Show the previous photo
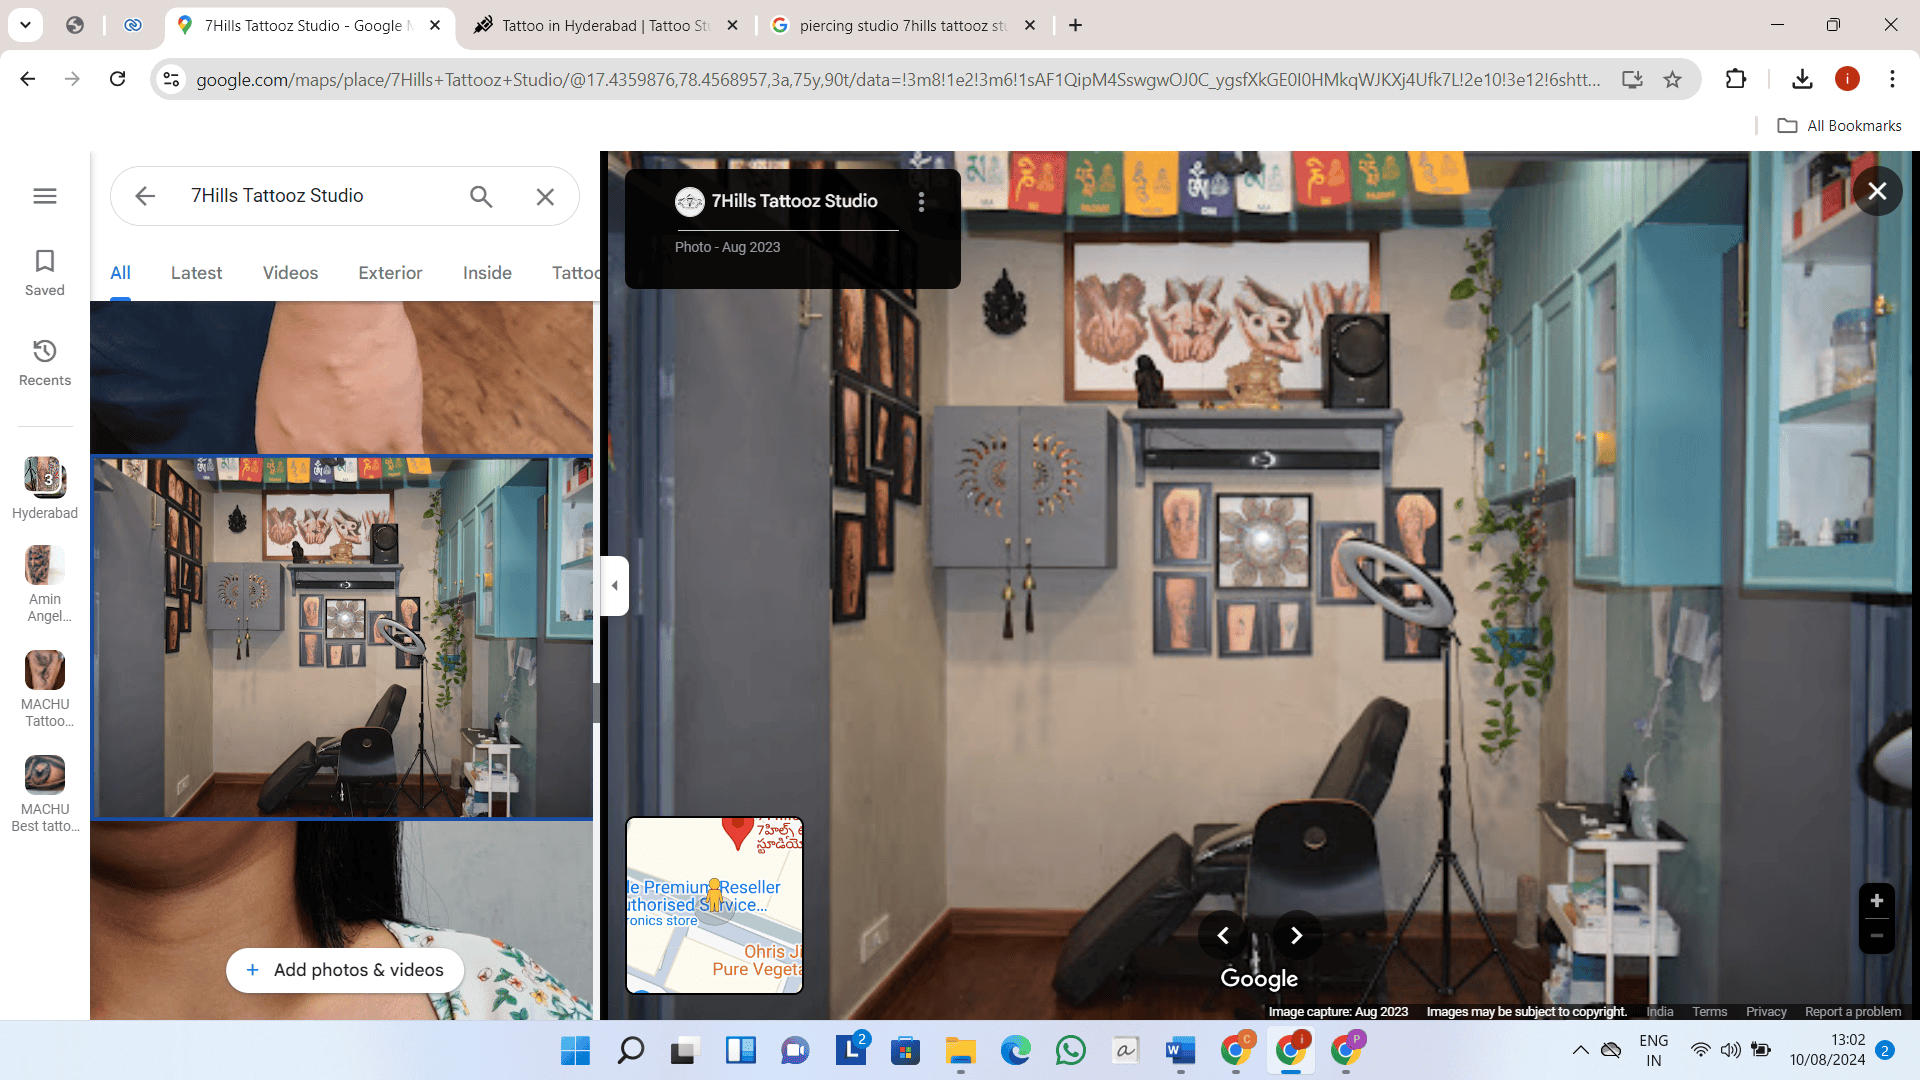The image size is (1920, 1080). pyautogui.click(x=1223, y=936)
